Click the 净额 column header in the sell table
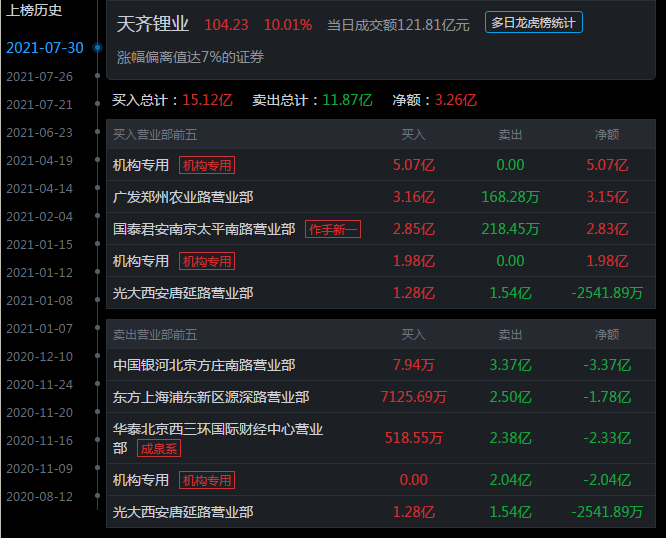 [607, 335]
